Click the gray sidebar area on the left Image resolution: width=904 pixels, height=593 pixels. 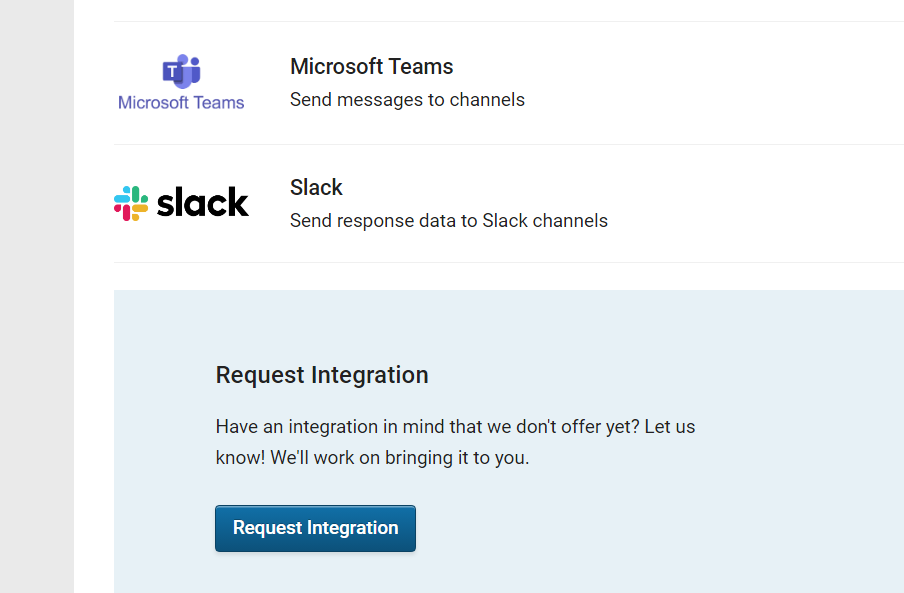coord(37,300)
